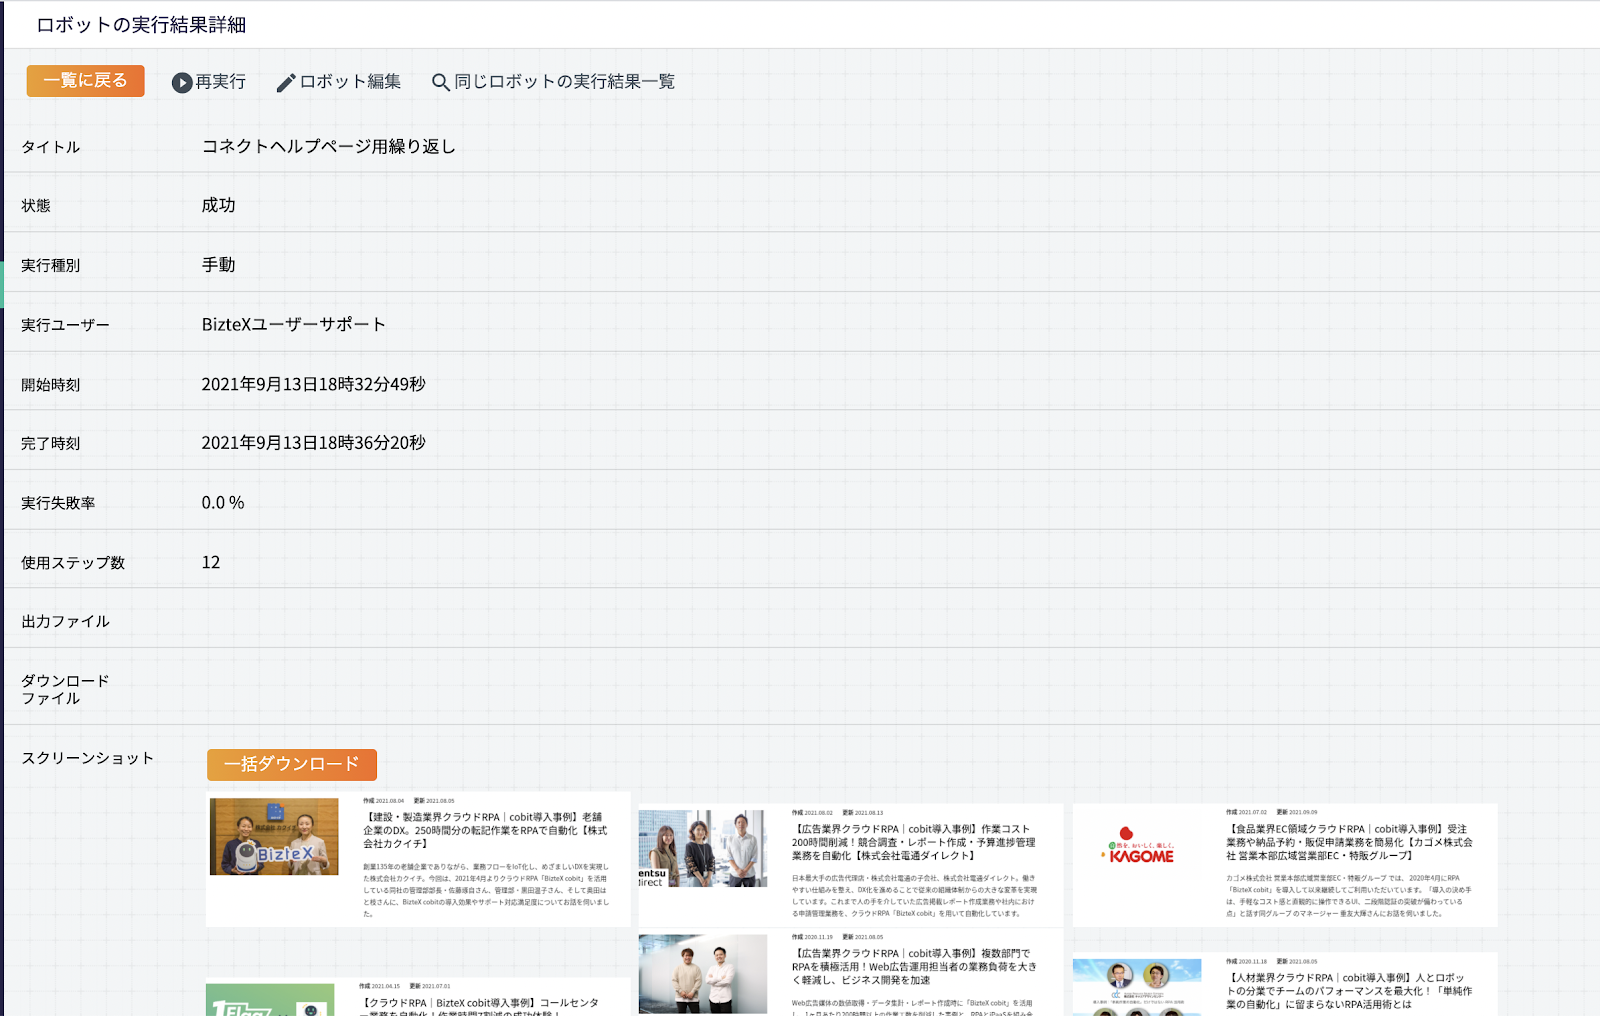This screenshot has width=1600, height=1016.
Task: Click the 使用ステップ数 row label
Action: [73, 563]
